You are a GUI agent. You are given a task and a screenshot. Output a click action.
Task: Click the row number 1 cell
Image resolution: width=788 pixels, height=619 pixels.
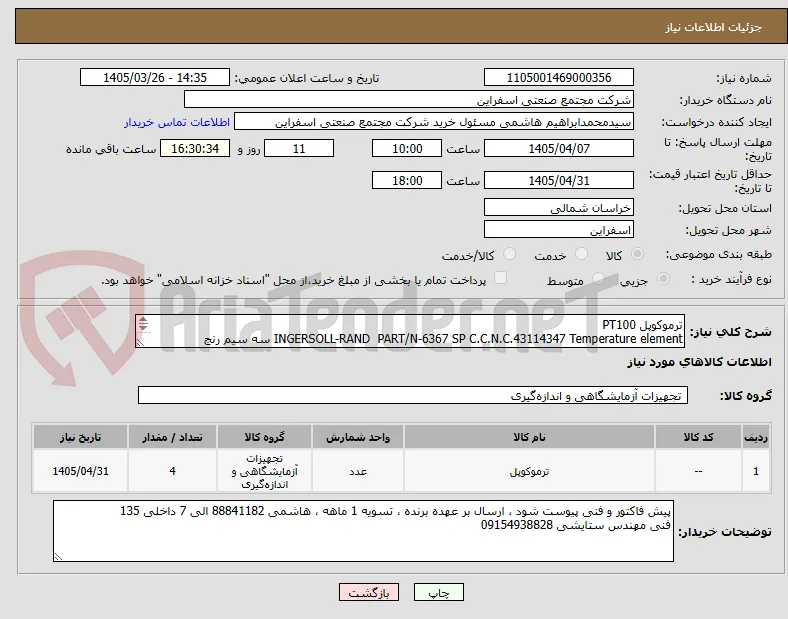[756, 471]
